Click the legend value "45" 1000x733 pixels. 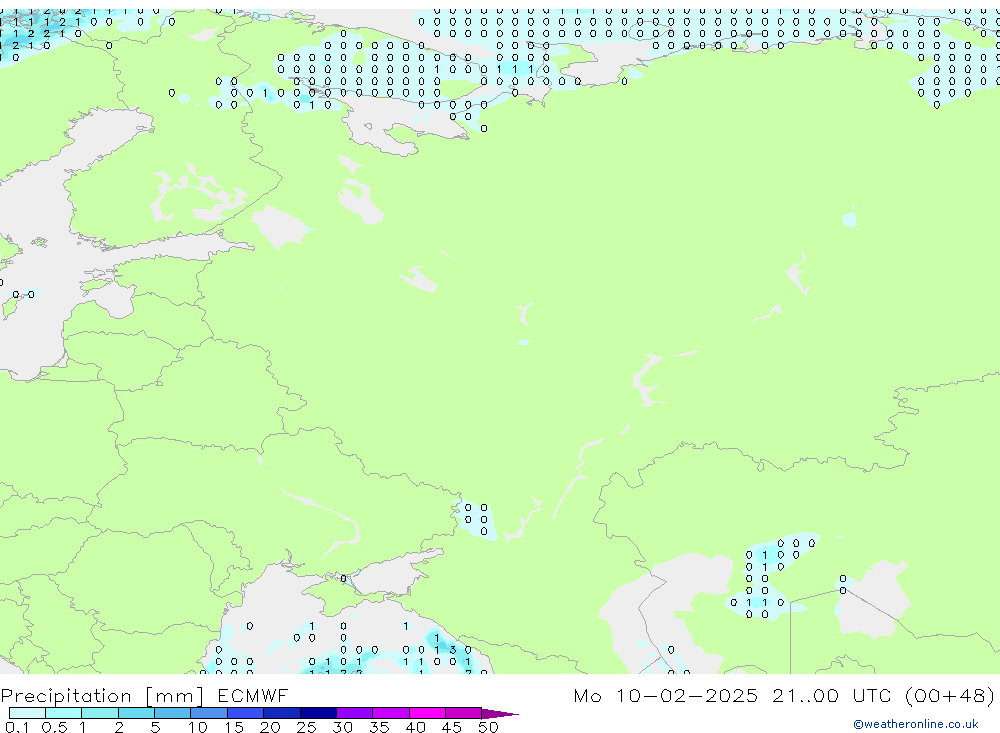pos(452,727)
